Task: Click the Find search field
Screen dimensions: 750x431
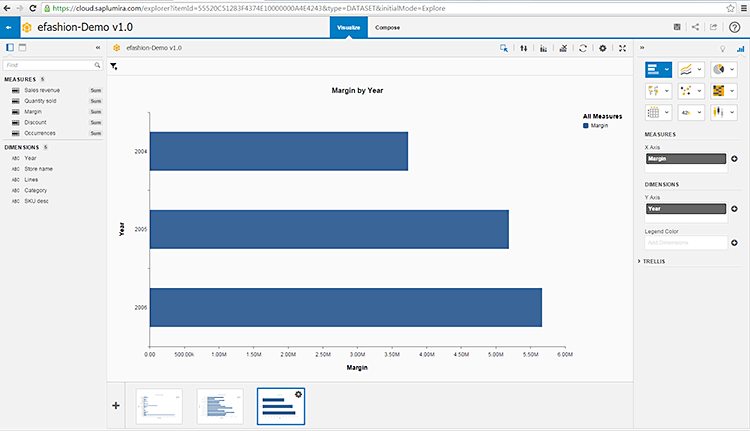Action: click(50, 65)
